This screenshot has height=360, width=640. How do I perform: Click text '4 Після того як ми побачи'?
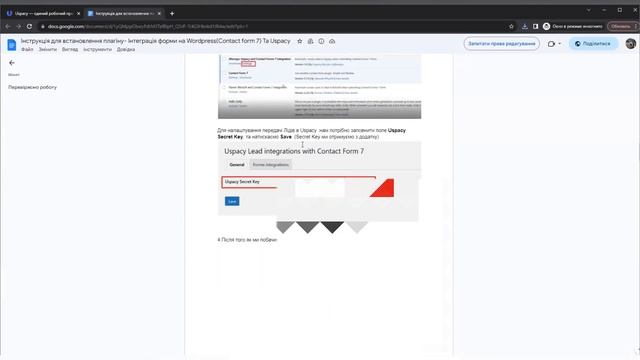pos(247,240)
